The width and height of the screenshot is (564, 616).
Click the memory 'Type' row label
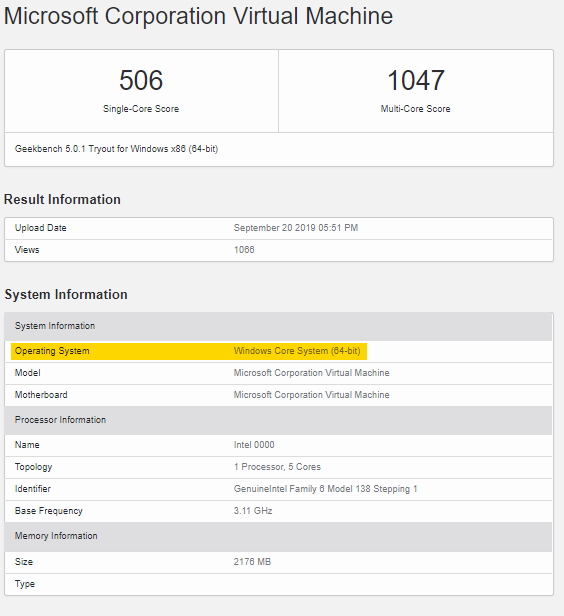point(25,584)
